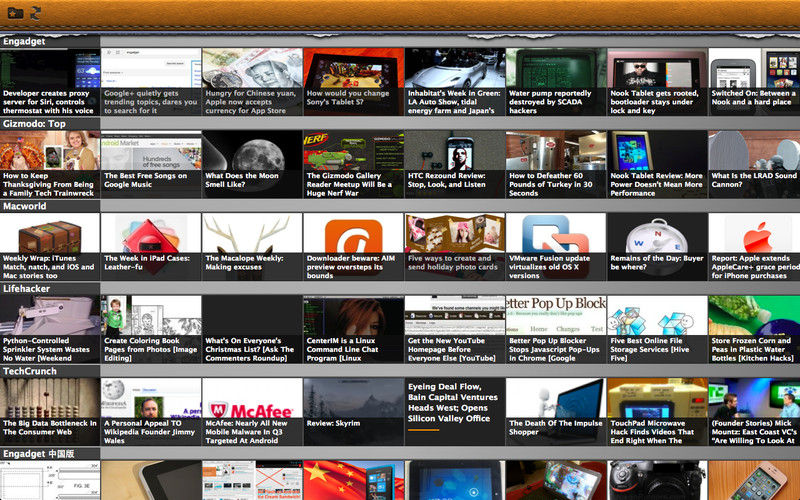Open (Founder Stories) Mick Mountz article
800x500 pixels.
pyautogui.click(x=754, y=412)
